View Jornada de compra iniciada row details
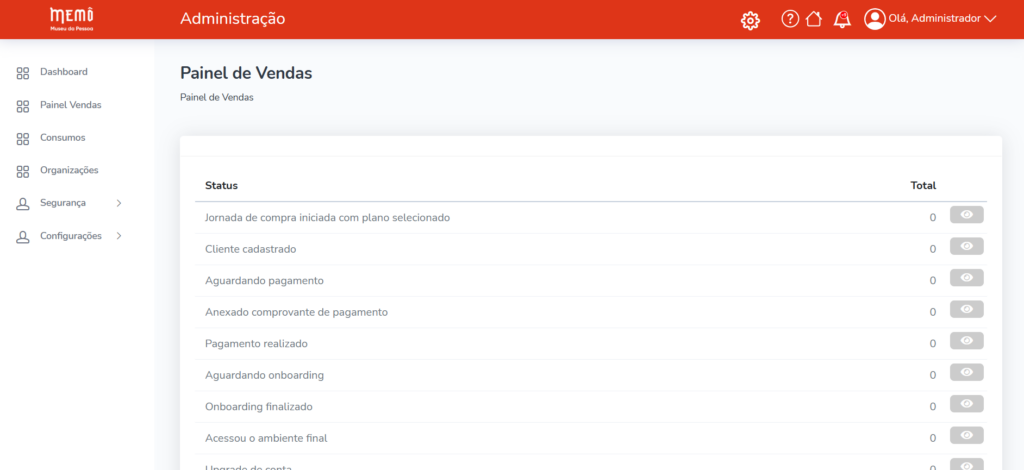The width and height of the screenshot is (1024, 470). (966, 215)
